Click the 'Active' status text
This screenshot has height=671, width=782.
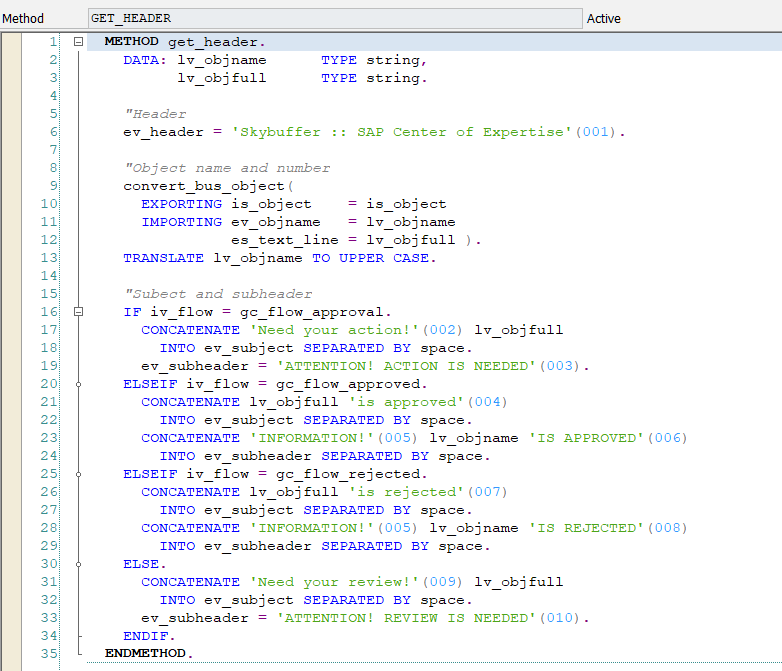coord(603,18)
